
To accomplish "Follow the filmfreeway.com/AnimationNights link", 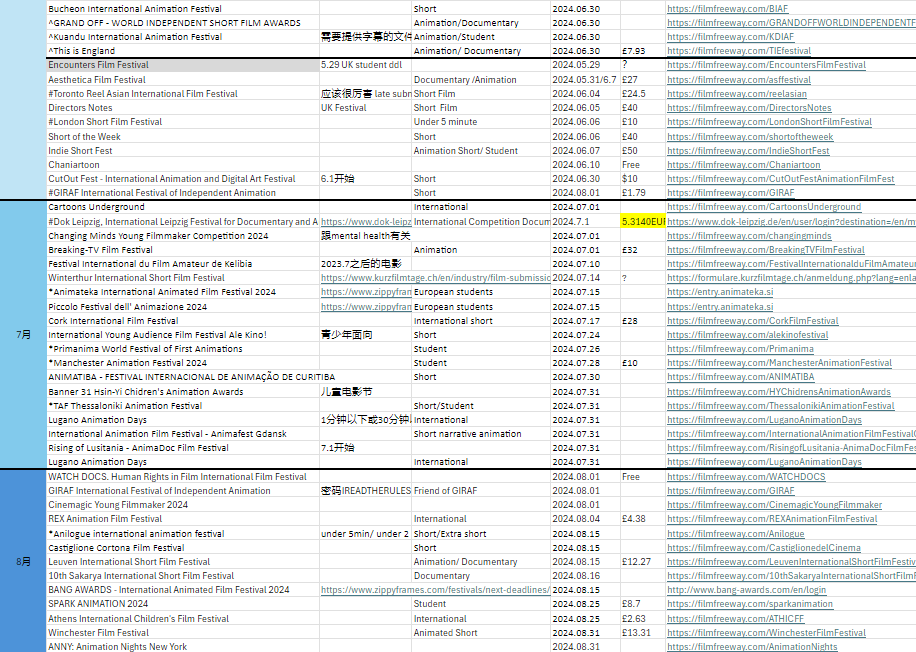I will [752, 647].
